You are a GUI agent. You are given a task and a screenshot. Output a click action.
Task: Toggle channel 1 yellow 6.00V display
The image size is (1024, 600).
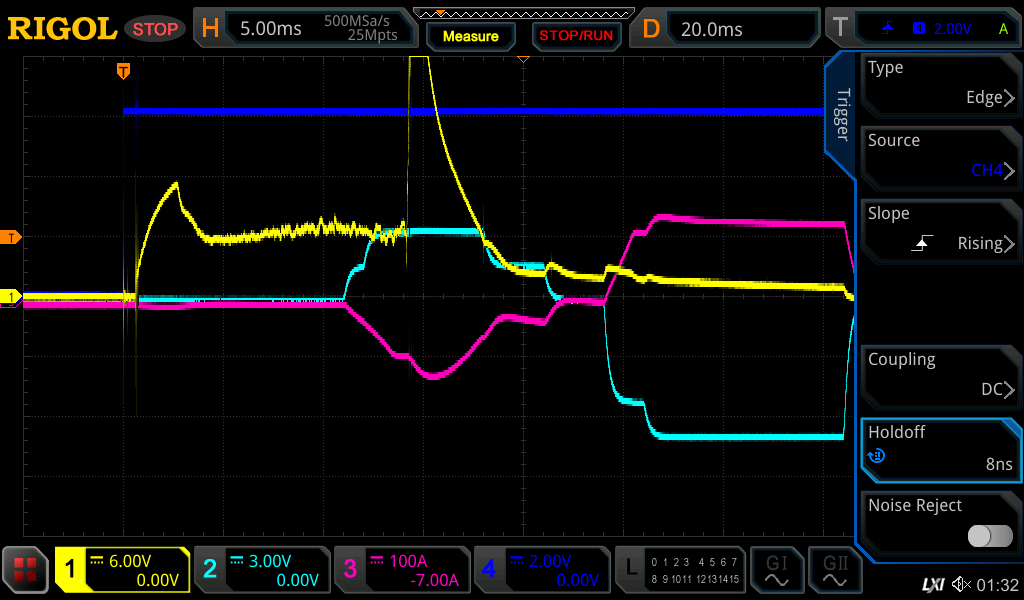pyautogui.click(x=123, y=571)
